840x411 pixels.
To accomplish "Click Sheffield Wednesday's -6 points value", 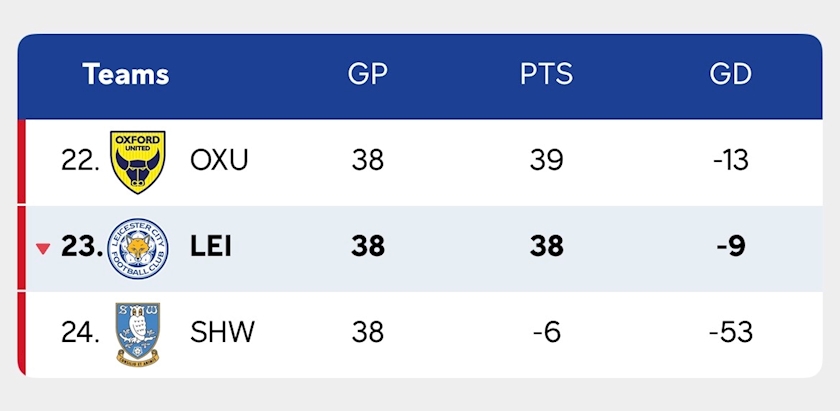I will 546,333.
